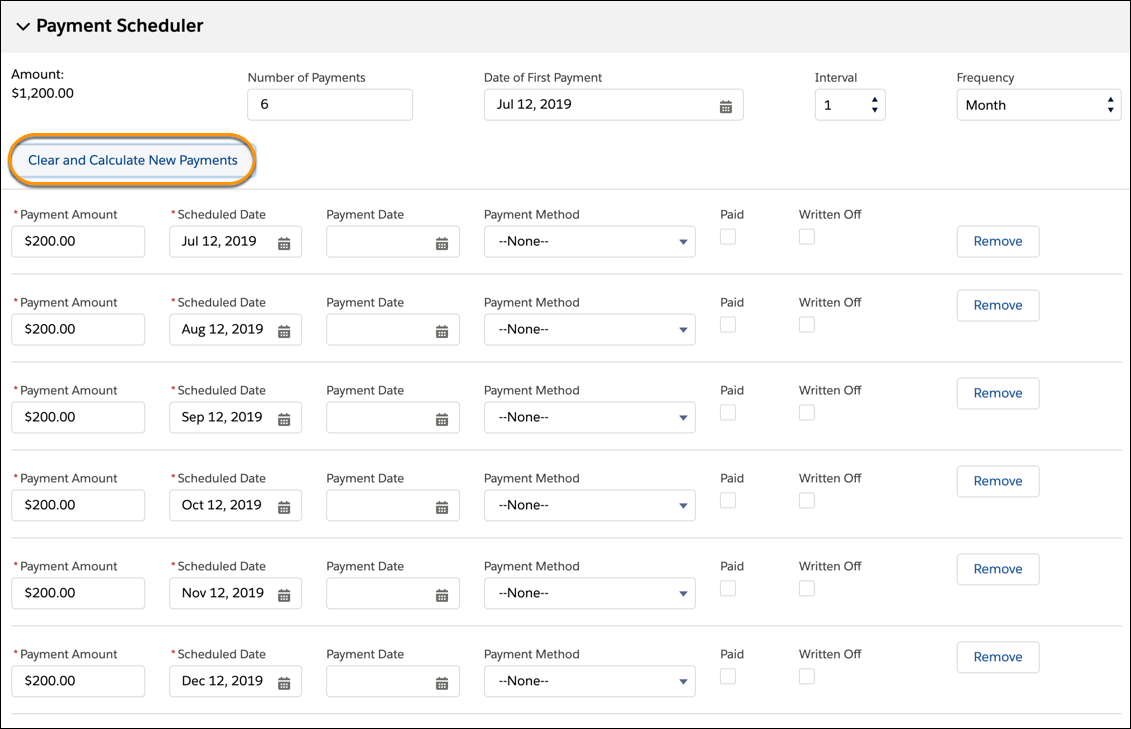
Task: Click the Amount value $1,200.00
Action: [43, 93]
